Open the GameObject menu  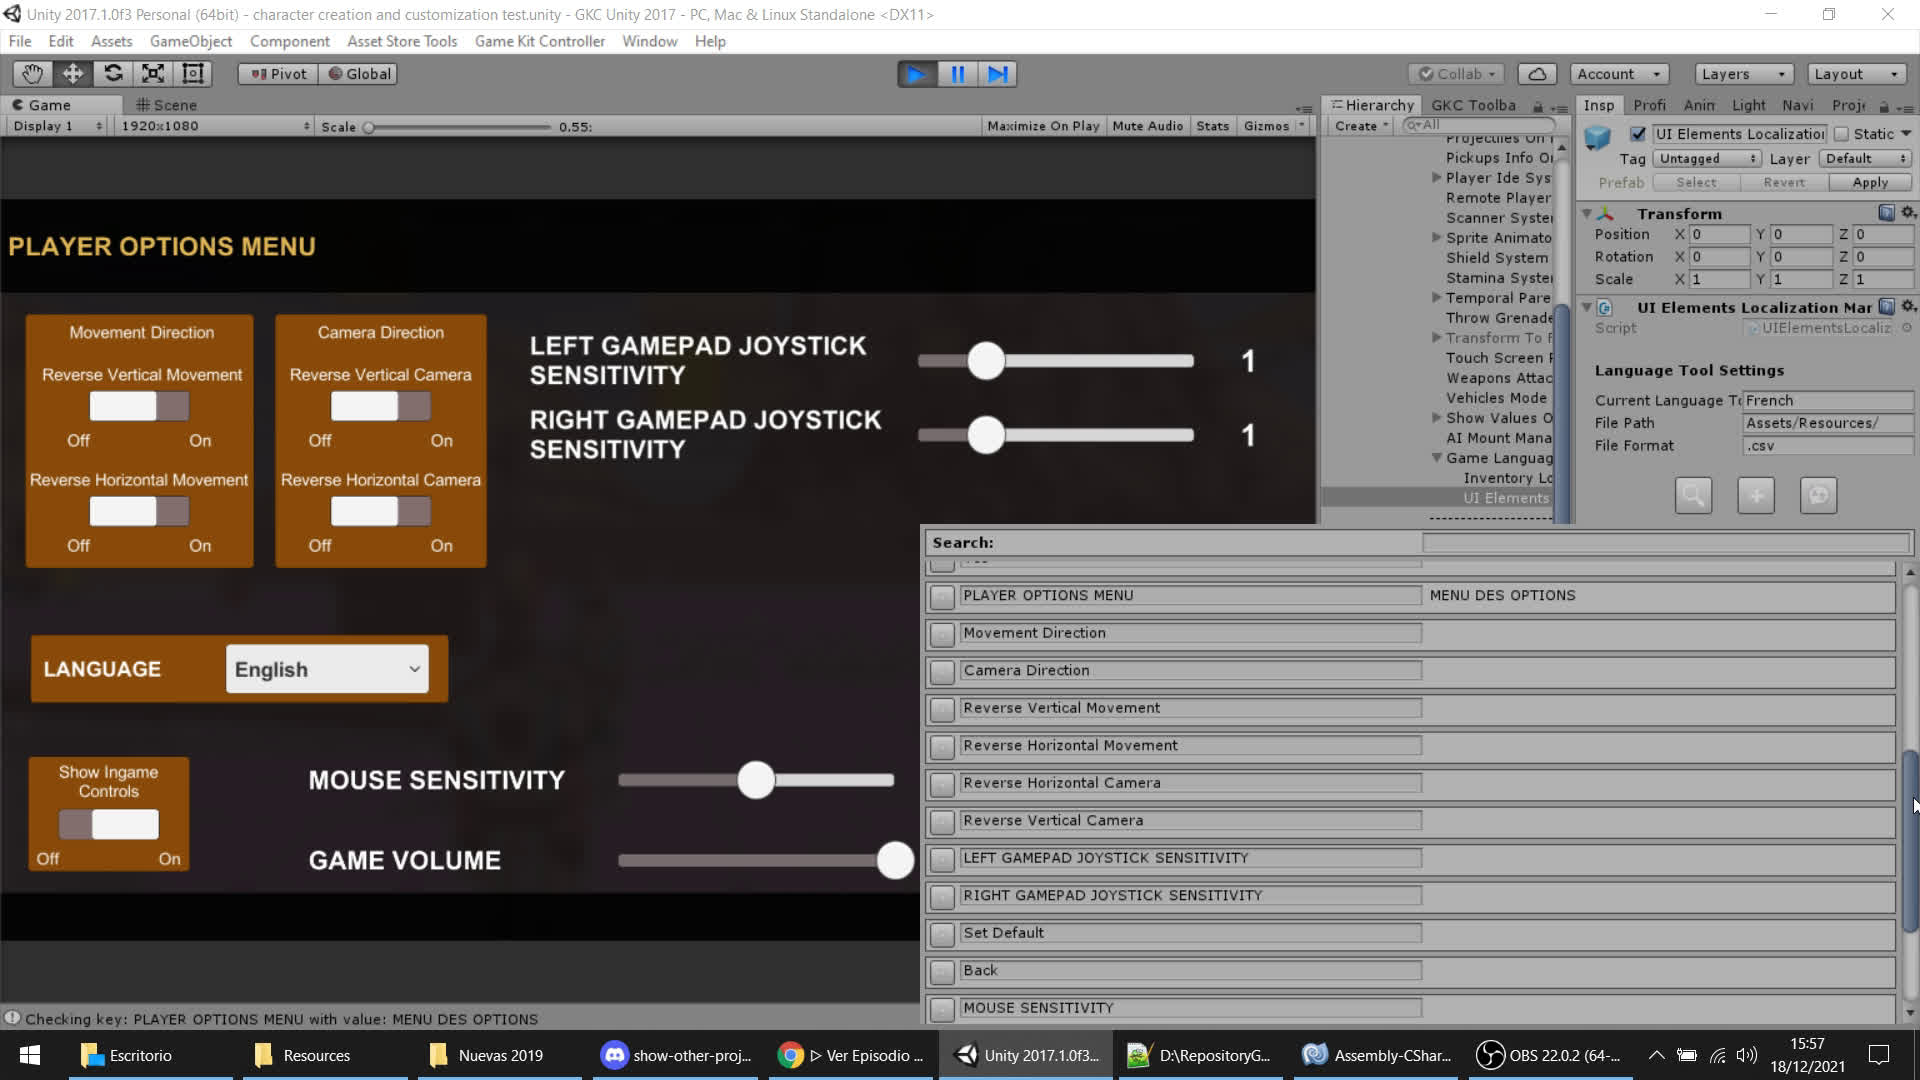coord(190,41)
